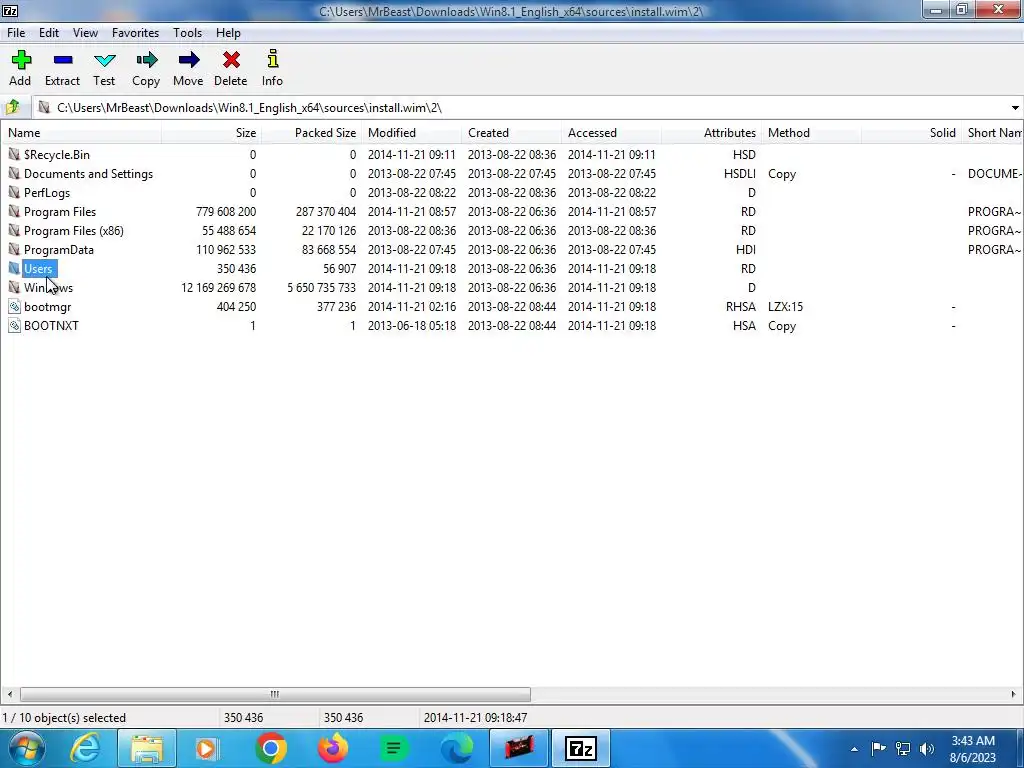Click the Documents and Settings folder icon
Screen dimensions: 1024x768
(x=14, y=174)
